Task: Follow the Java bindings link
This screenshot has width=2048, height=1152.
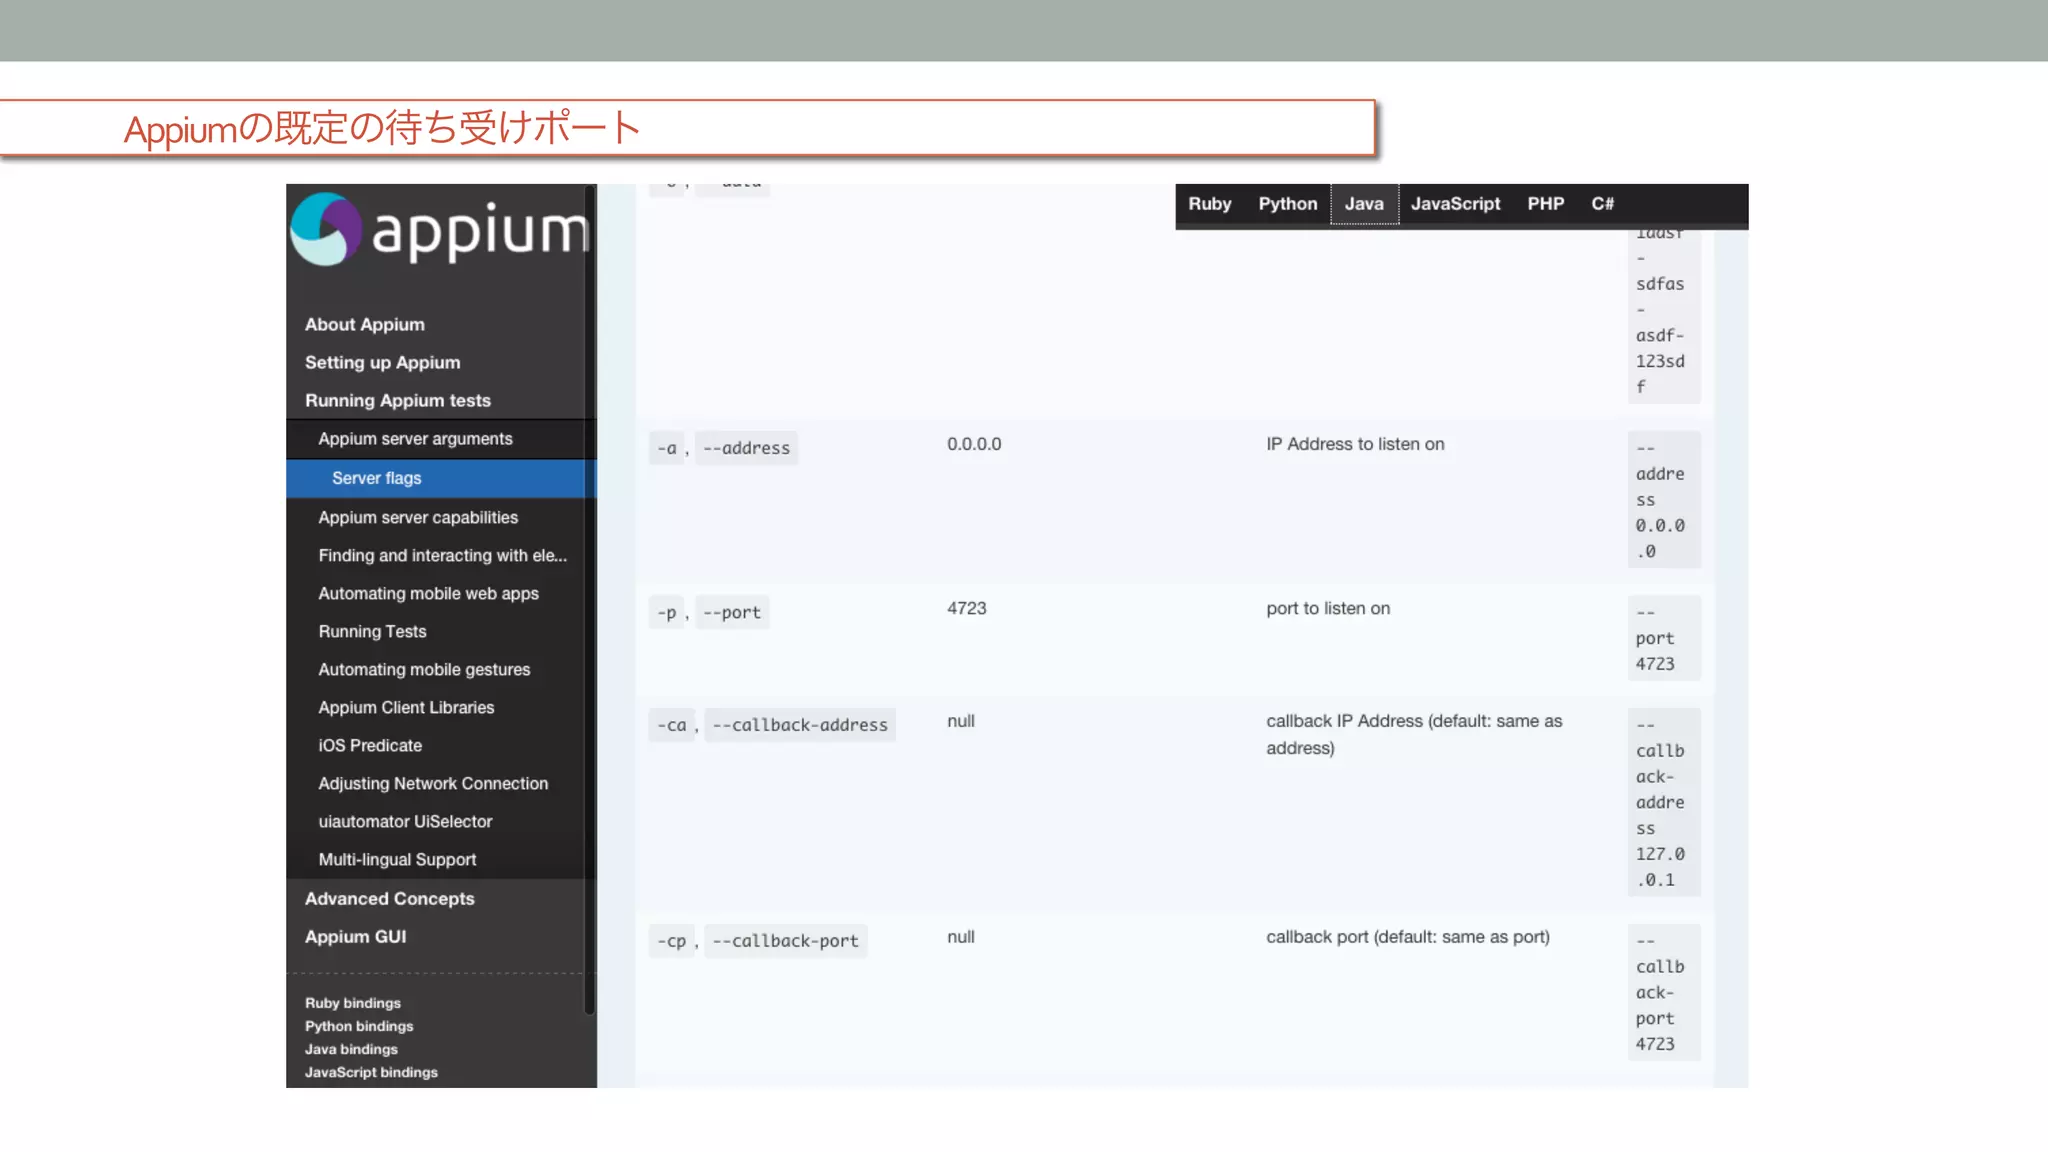Action: coord(351,1049)
